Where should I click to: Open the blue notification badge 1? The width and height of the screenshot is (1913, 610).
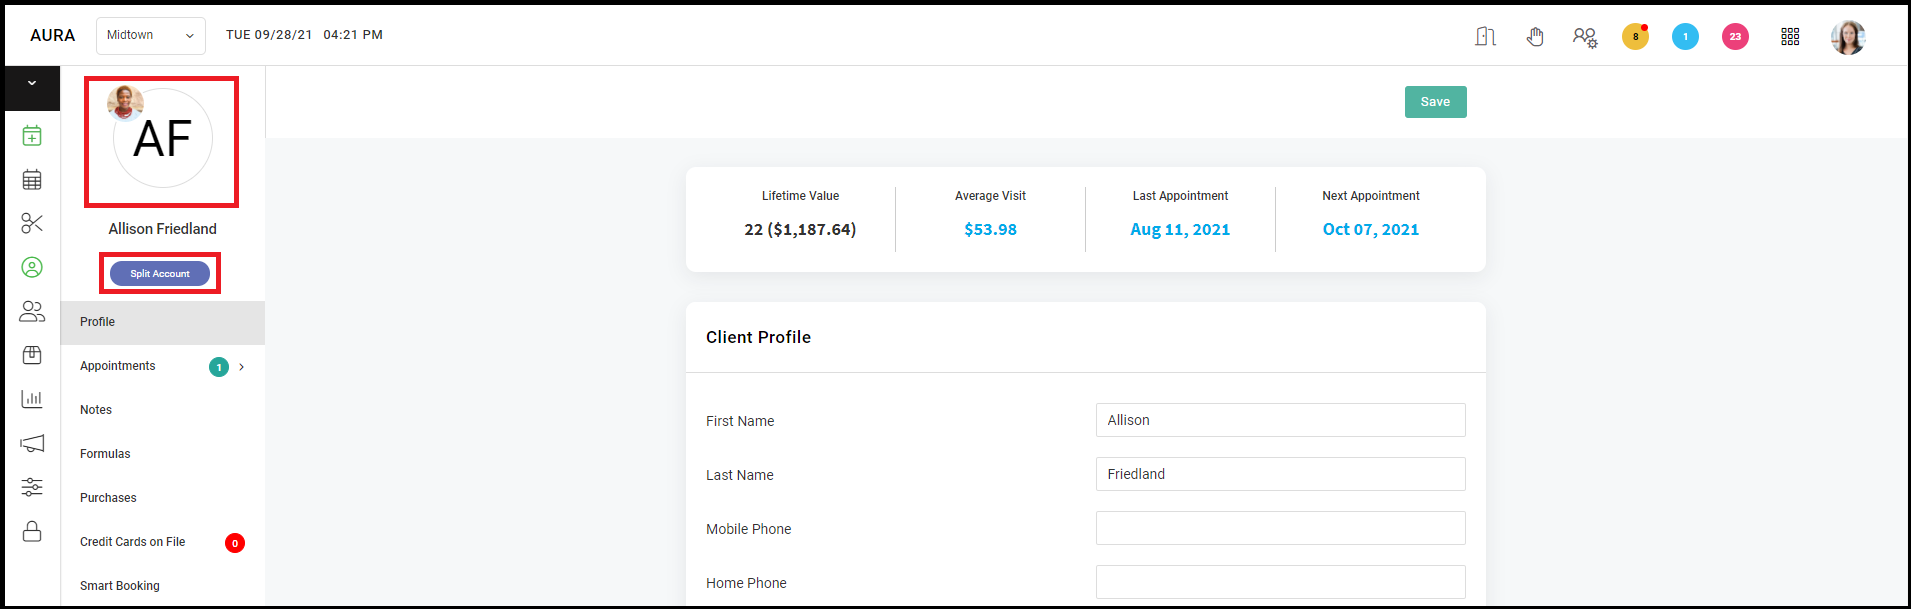(x=1685, y=37)
